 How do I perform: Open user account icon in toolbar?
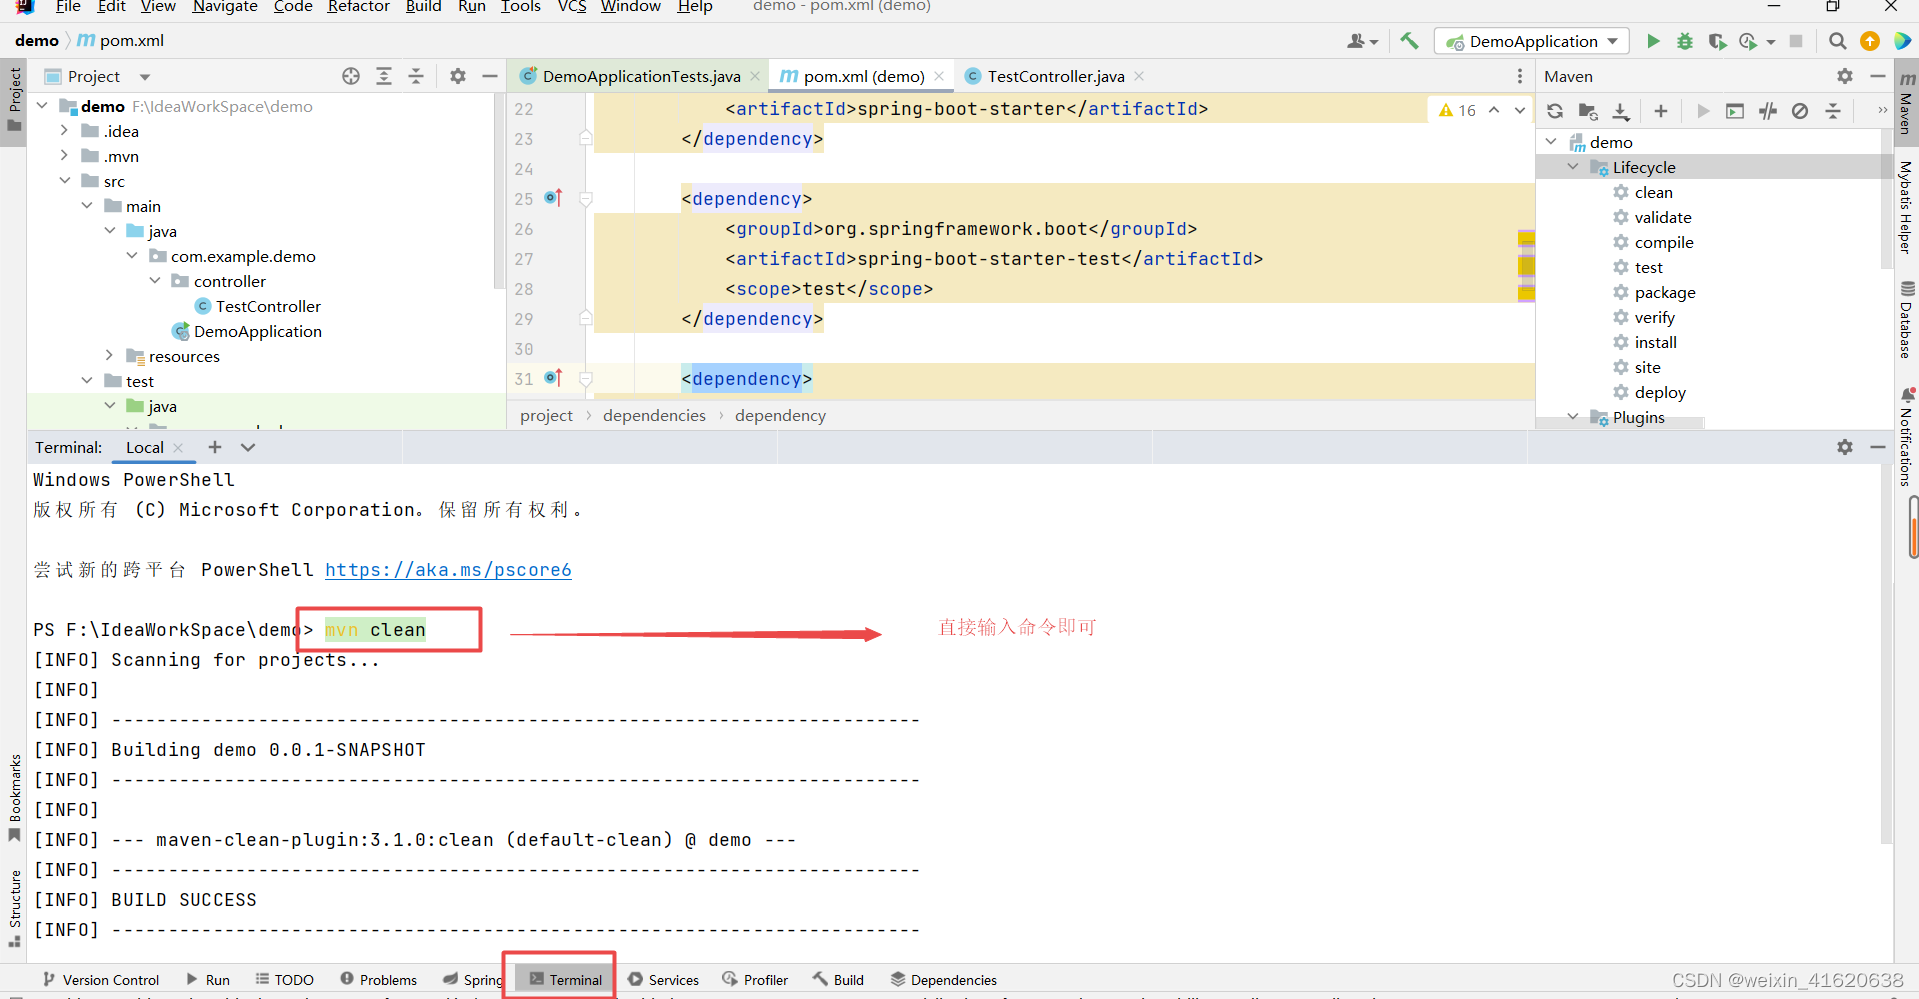pyautogui.click(x=1362, y=41)
